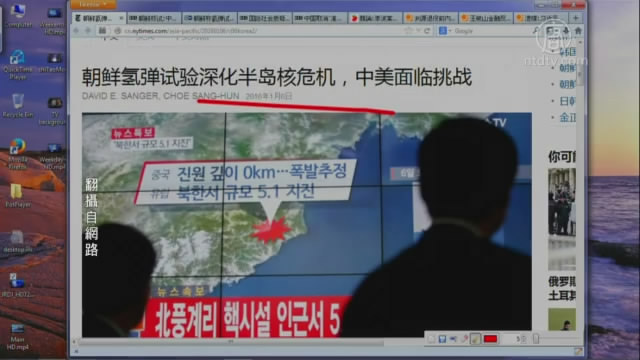Image resolution: width=640 pixels, height=360 pixels.
Task: Click the blank page icon in annotation toolbar
Action: click(431, 339)
